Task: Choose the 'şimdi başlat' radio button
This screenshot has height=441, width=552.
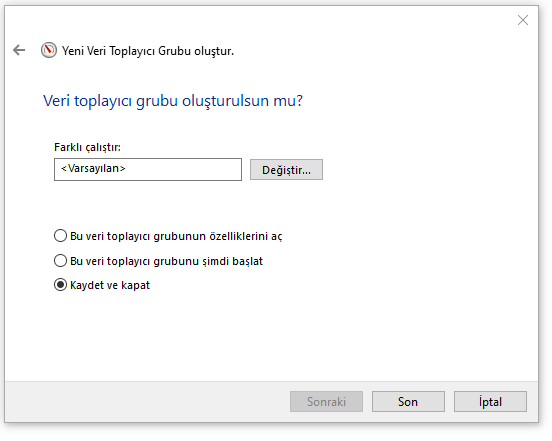Action: click(x=60, y=261)
